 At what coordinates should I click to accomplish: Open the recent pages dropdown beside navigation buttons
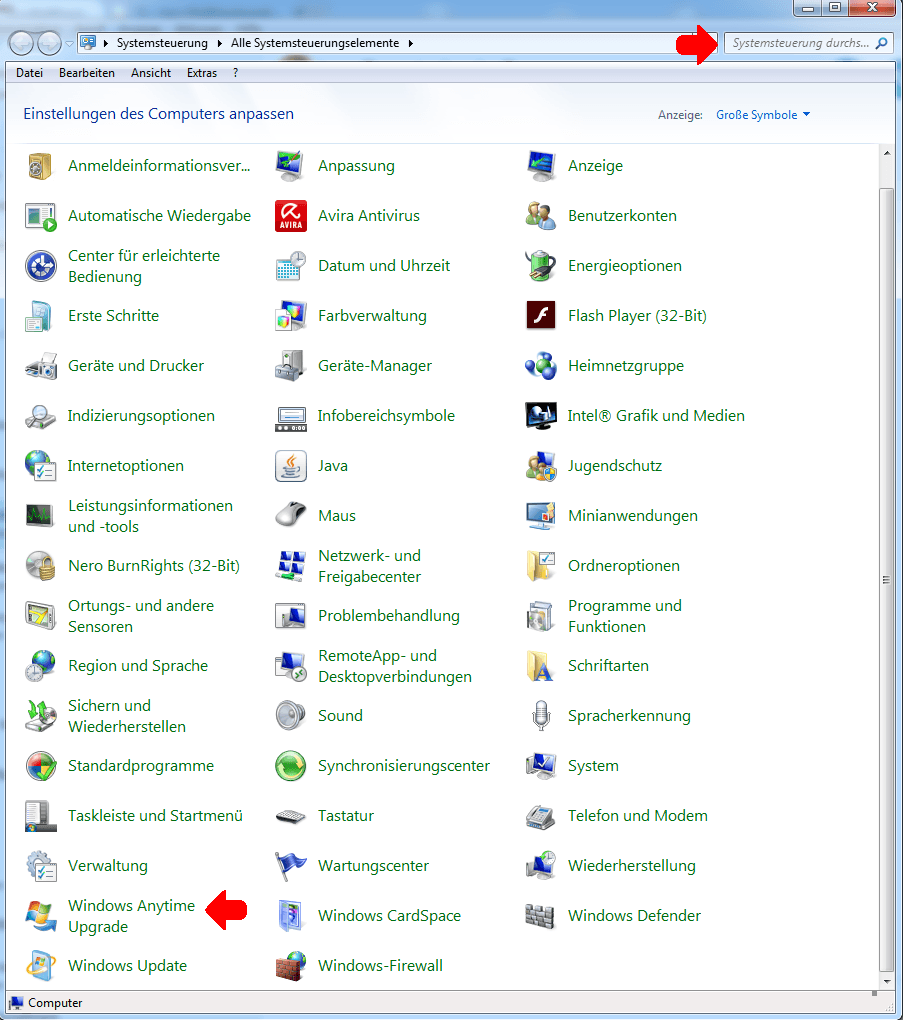tap(69, 44)
